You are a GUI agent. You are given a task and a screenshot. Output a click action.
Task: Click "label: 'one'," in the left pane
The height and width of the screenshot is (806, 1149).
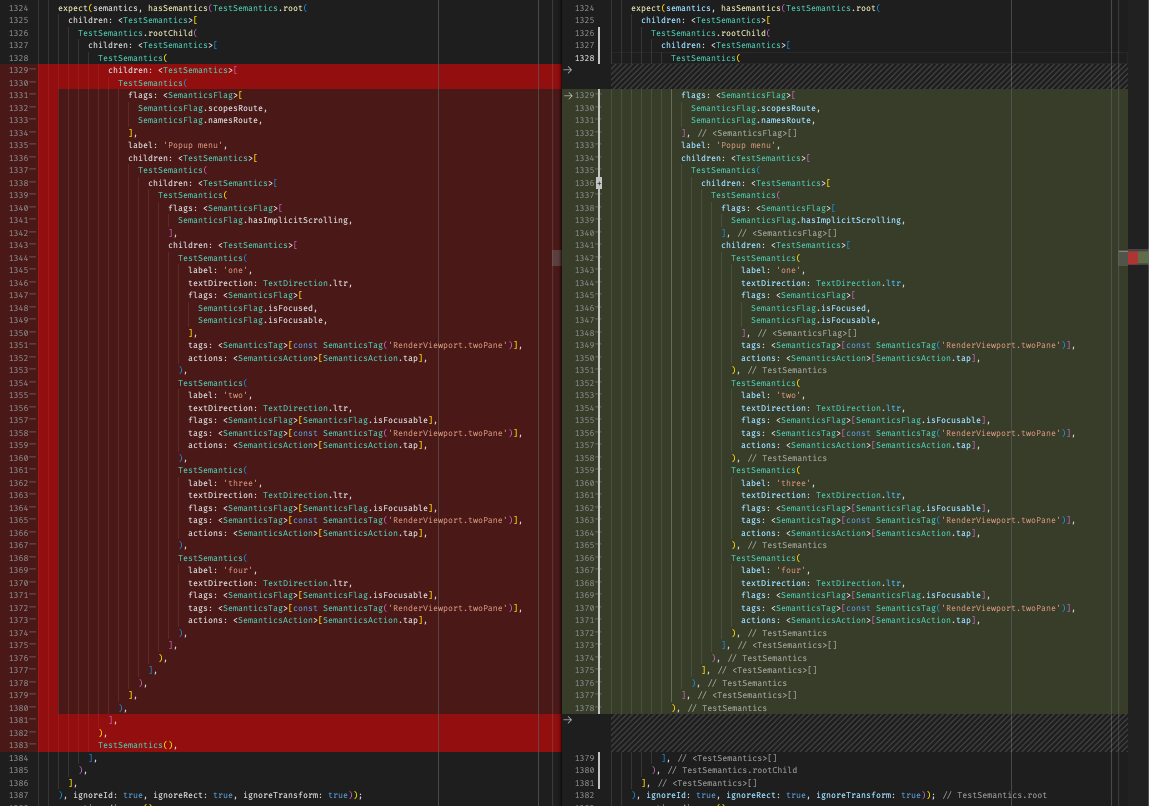(x=220, y=270)
